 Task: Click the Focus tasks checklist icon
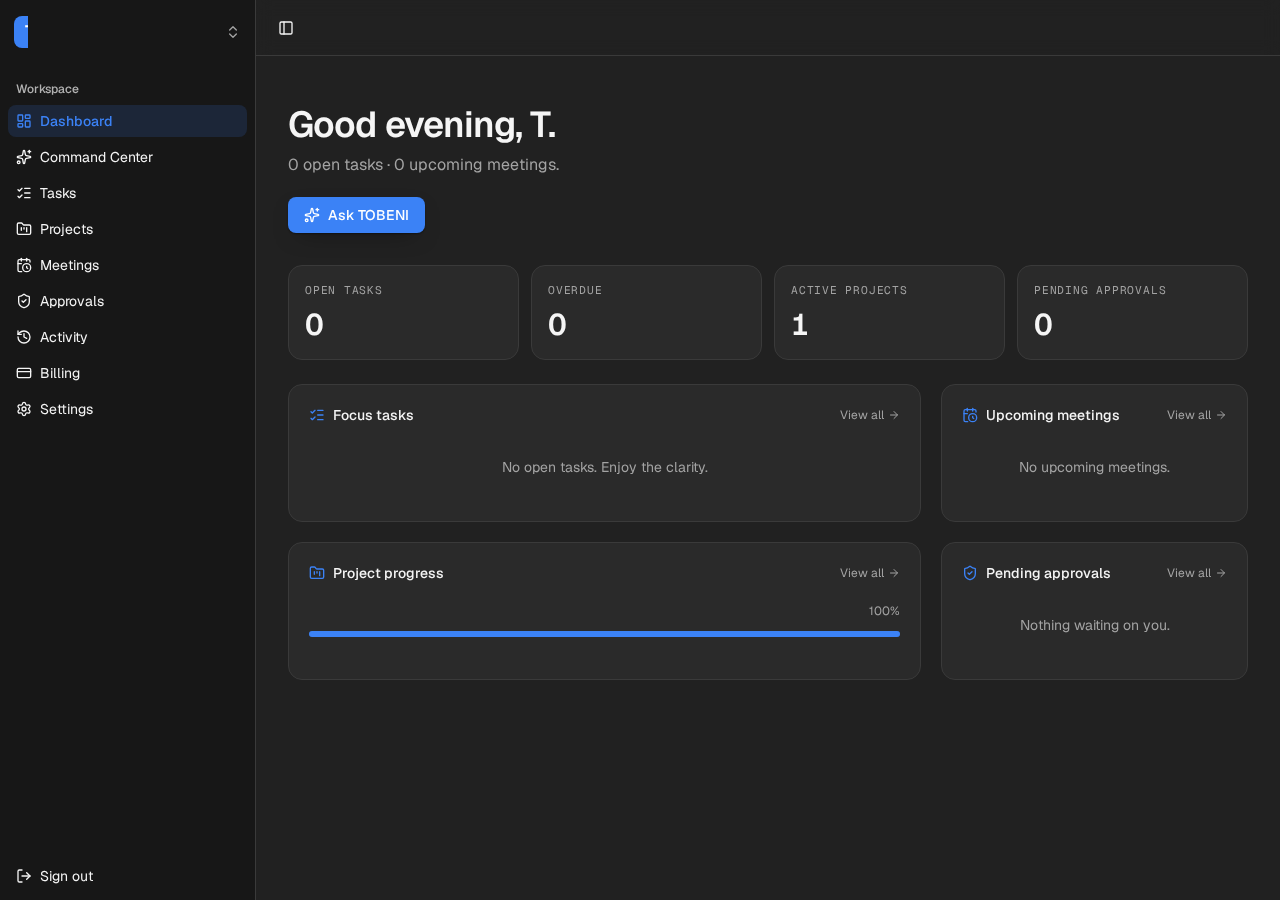click(317, 415)
